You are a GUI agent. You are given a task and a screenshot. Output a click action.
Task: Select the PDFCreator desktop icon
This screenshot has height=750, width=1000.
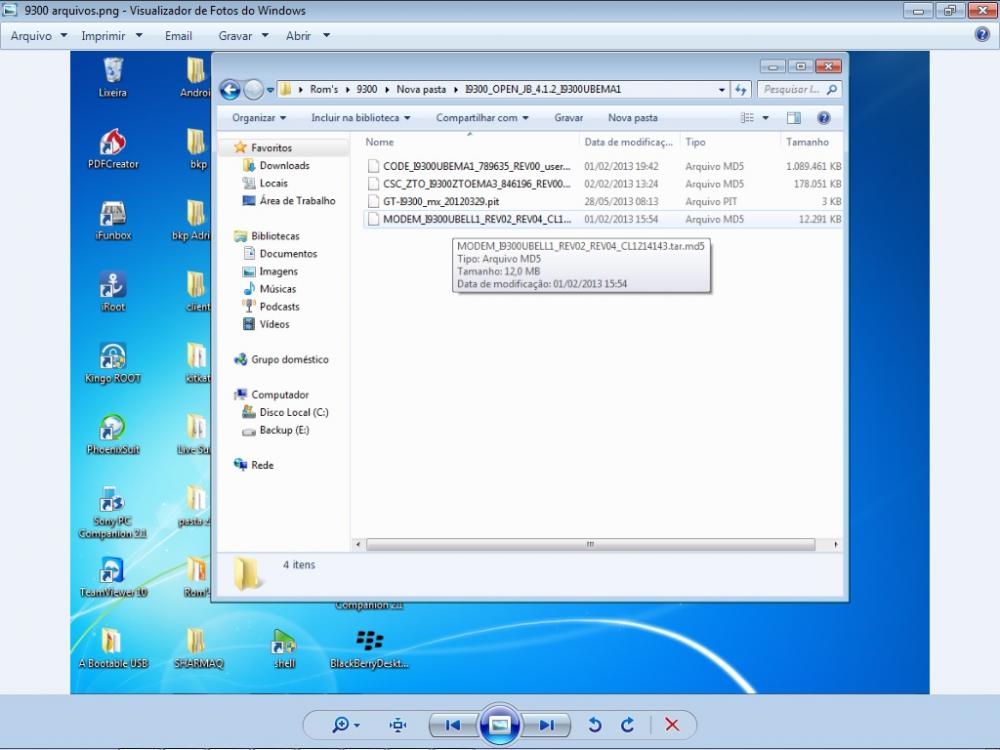[x=113, y=149]
